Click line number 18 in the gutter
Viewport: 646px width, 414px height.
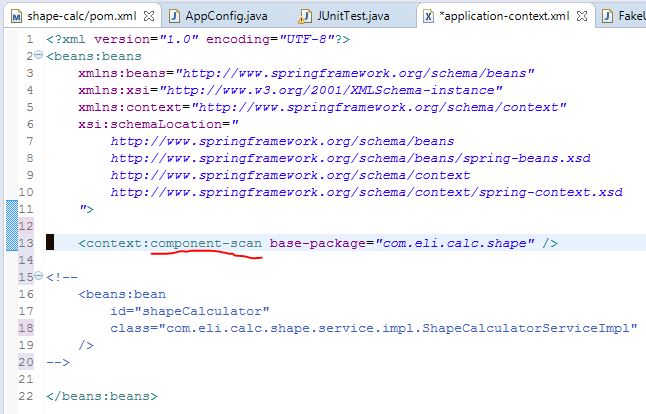(26, 328)
